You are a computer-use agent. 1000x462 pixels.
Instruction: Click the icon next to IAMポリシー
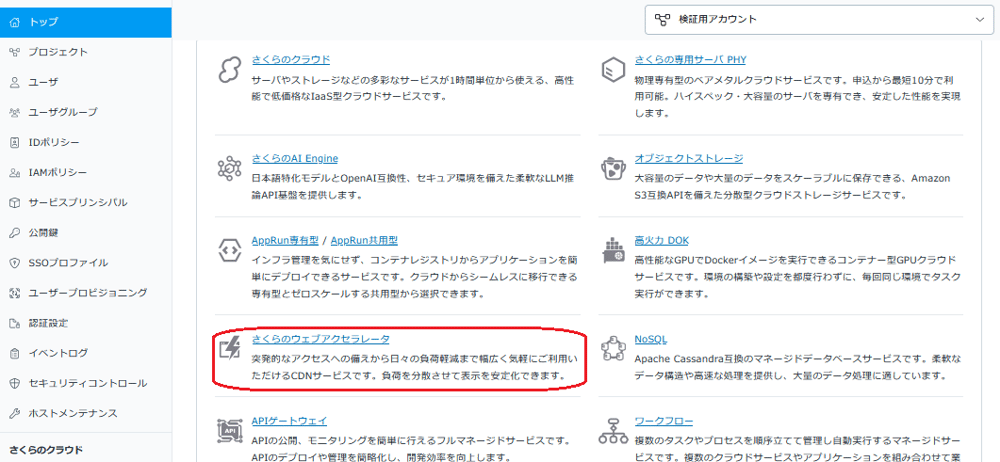point(15,172)
